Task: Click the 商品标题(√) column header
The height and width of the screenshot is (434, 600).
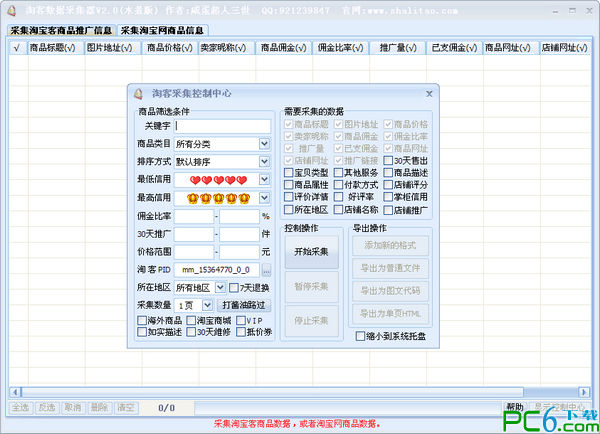Action: coord(56,48)
